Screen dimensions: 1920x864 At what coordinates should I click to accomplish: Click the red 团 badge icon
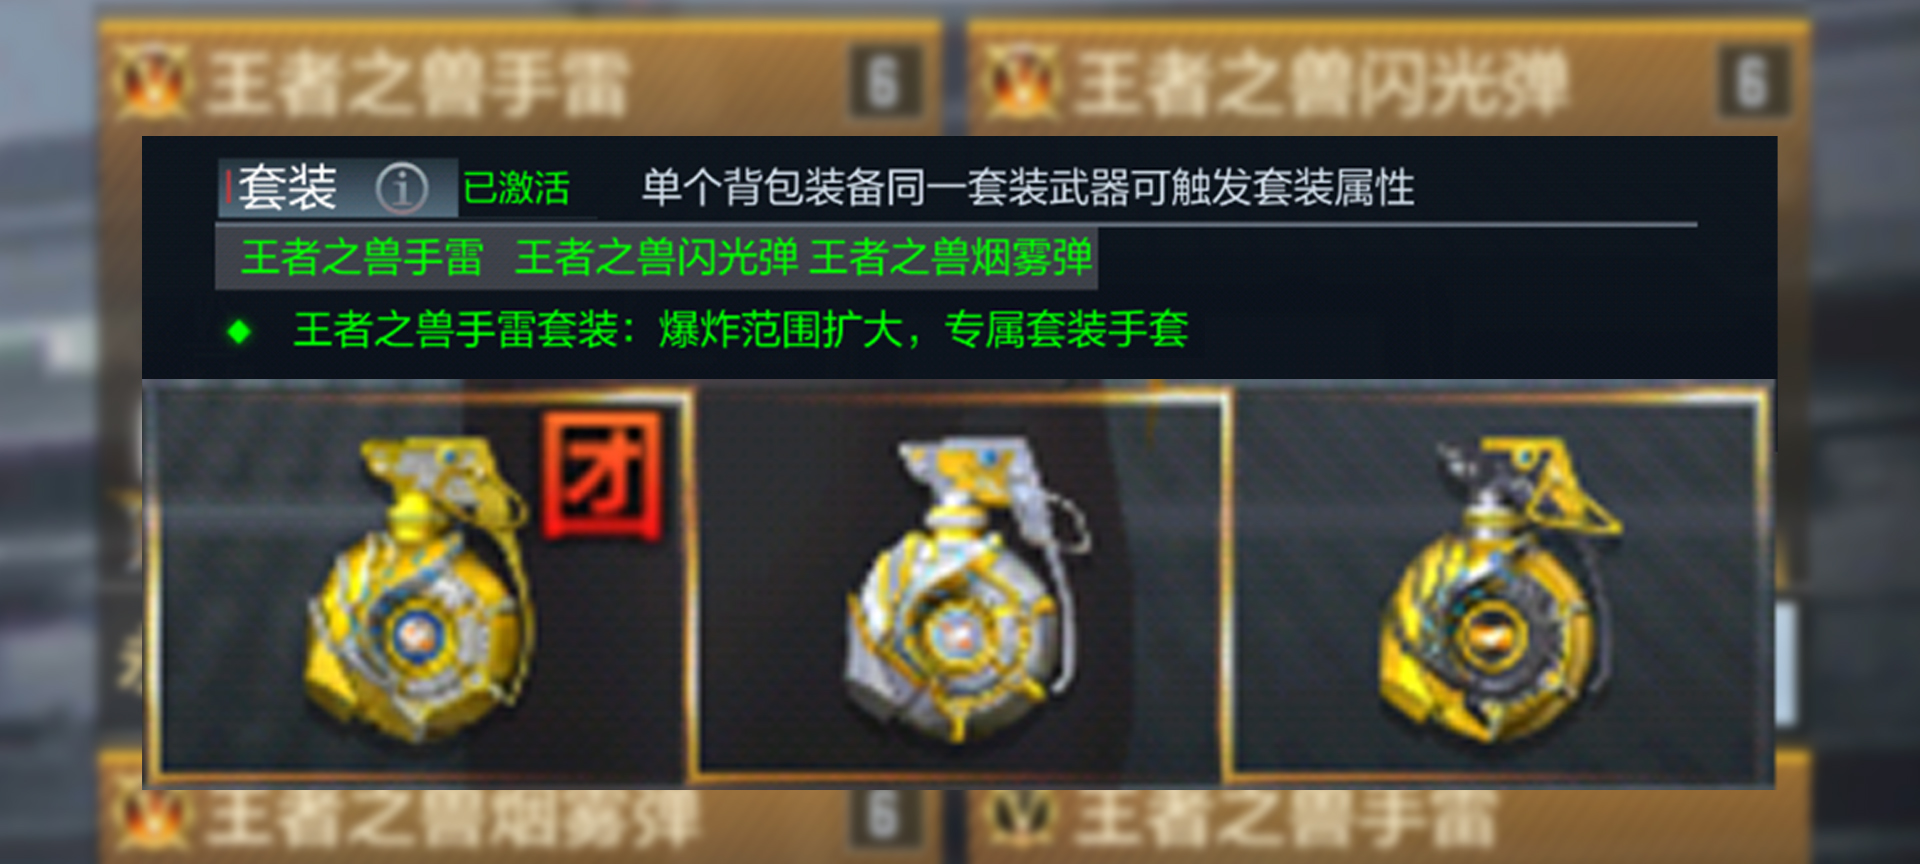point(603,475)
